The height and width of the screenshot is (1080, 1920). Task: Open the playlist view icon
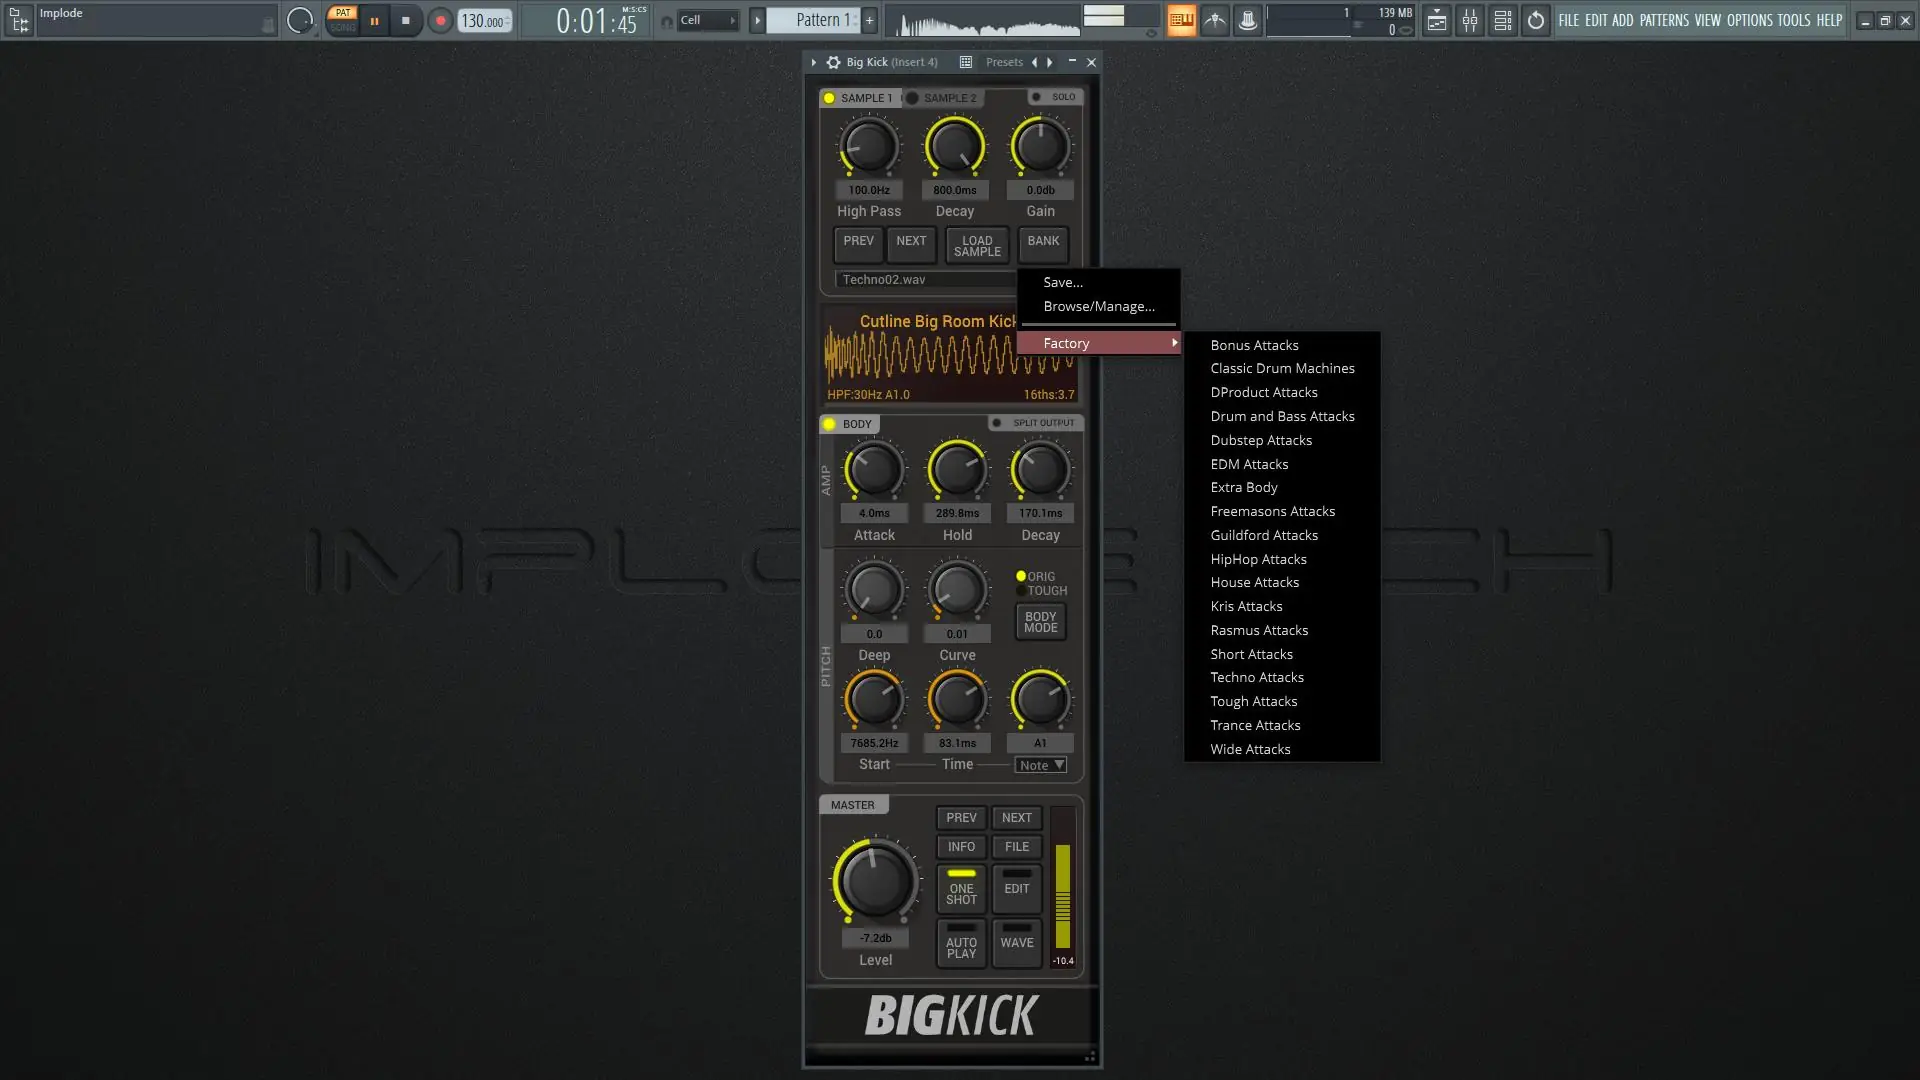coord(1436,20)
